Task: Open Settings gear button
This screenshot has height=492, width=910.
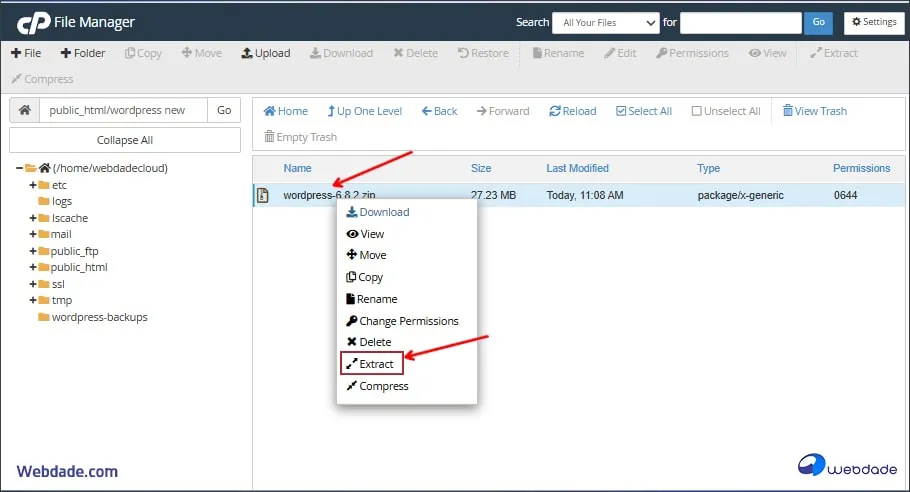Action: coord(873,22)
